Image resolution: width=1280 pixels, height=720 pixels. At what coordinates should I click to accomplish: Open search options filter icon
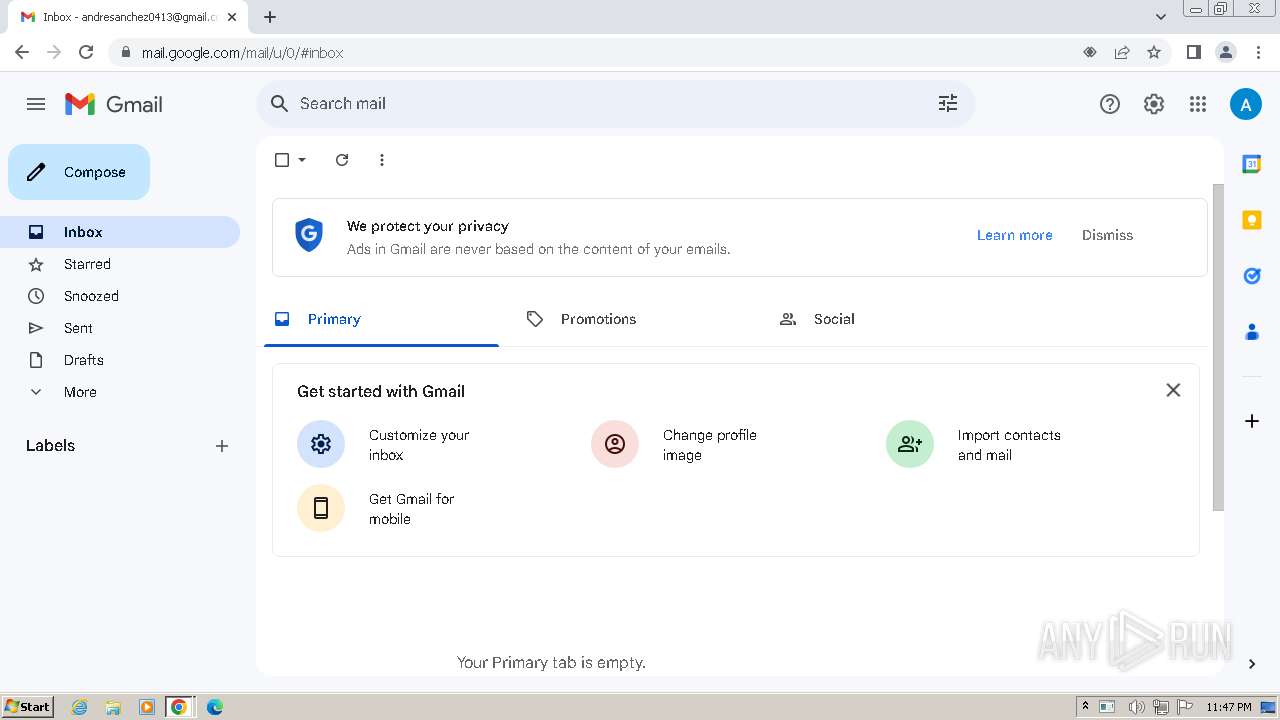(x=948, y=103)
